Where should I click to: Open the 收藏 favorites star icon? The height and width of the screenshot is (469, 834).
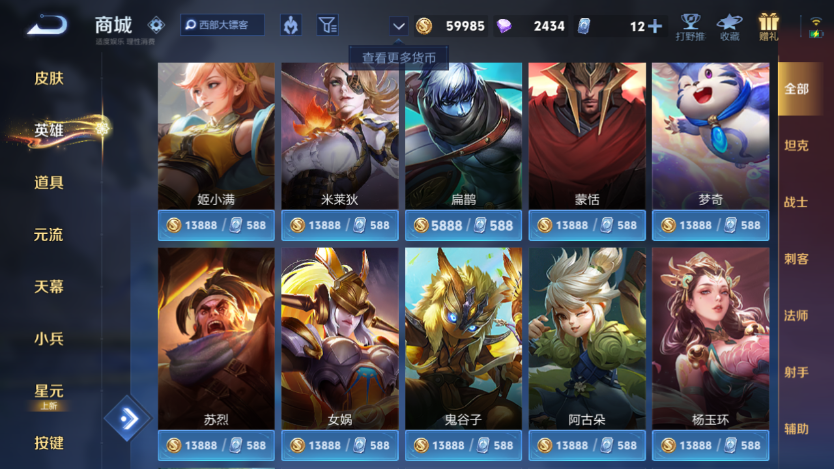coord(729,27)
